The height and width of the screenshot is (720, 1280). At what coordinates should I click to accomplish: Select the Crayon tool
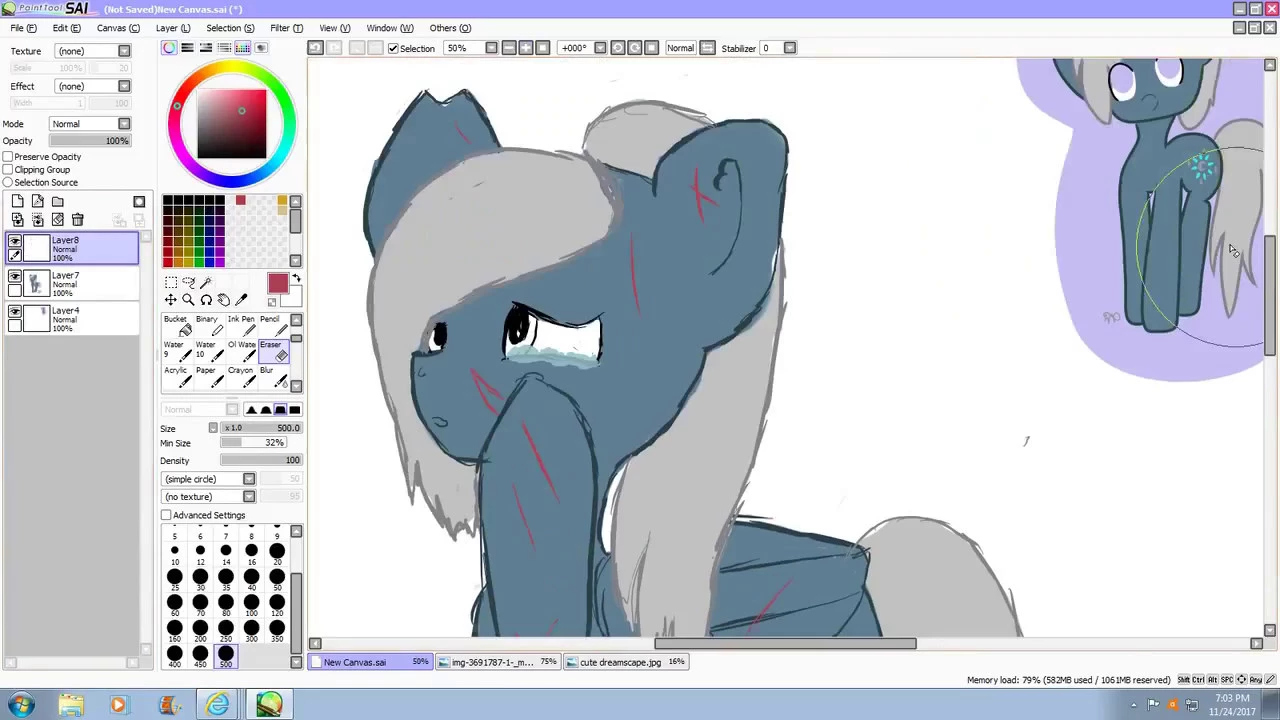point(240,376)
